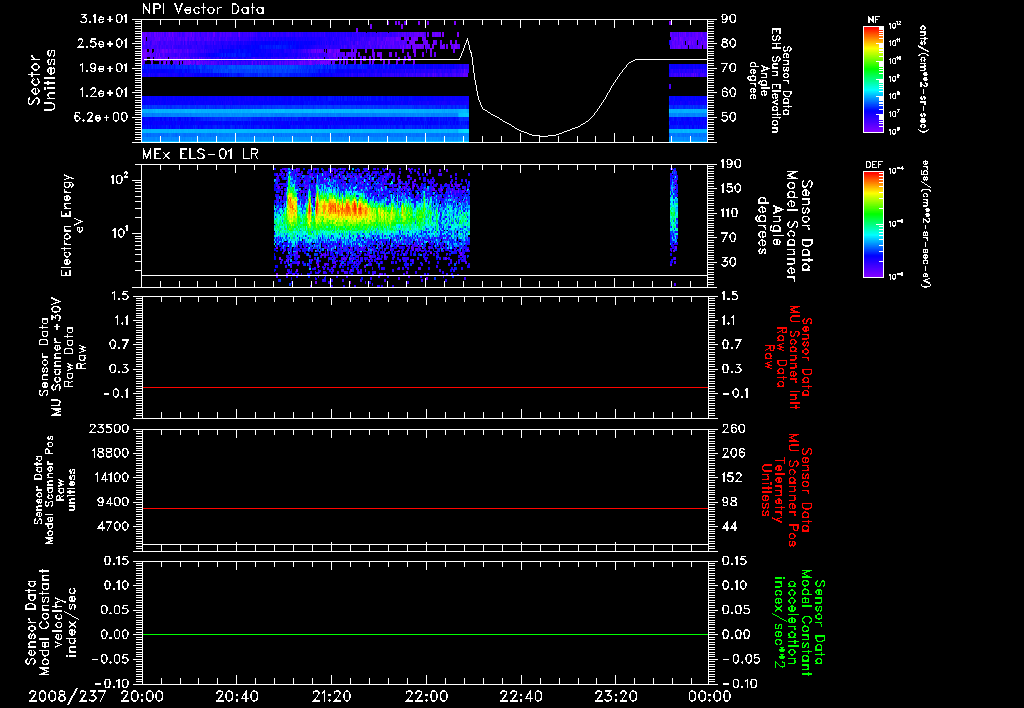1024x708 pixels.
Task: Click the NF color scale bar
Action: tap(873, 78)
